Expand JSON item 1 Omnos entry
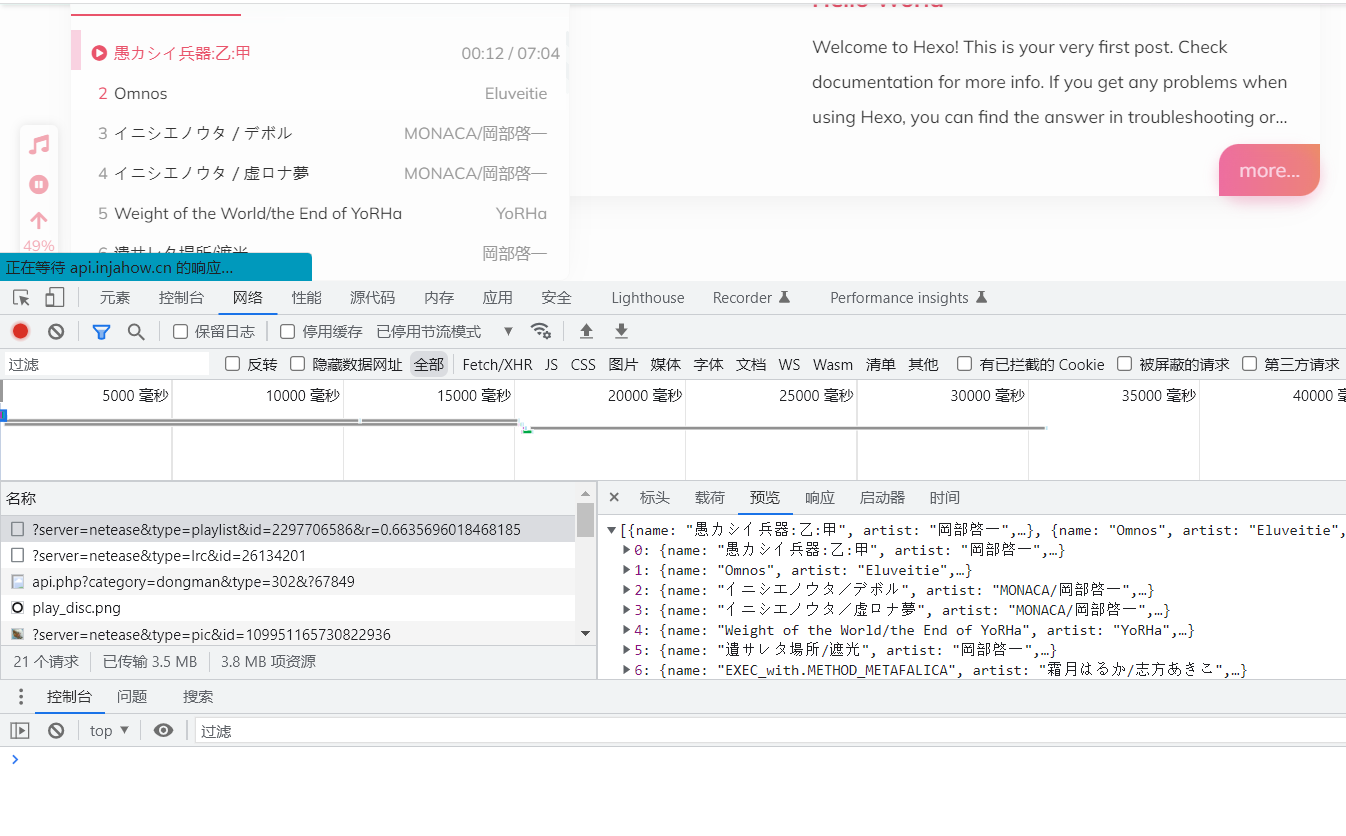This screenshot has height=836, width=1346. (627, 570)
